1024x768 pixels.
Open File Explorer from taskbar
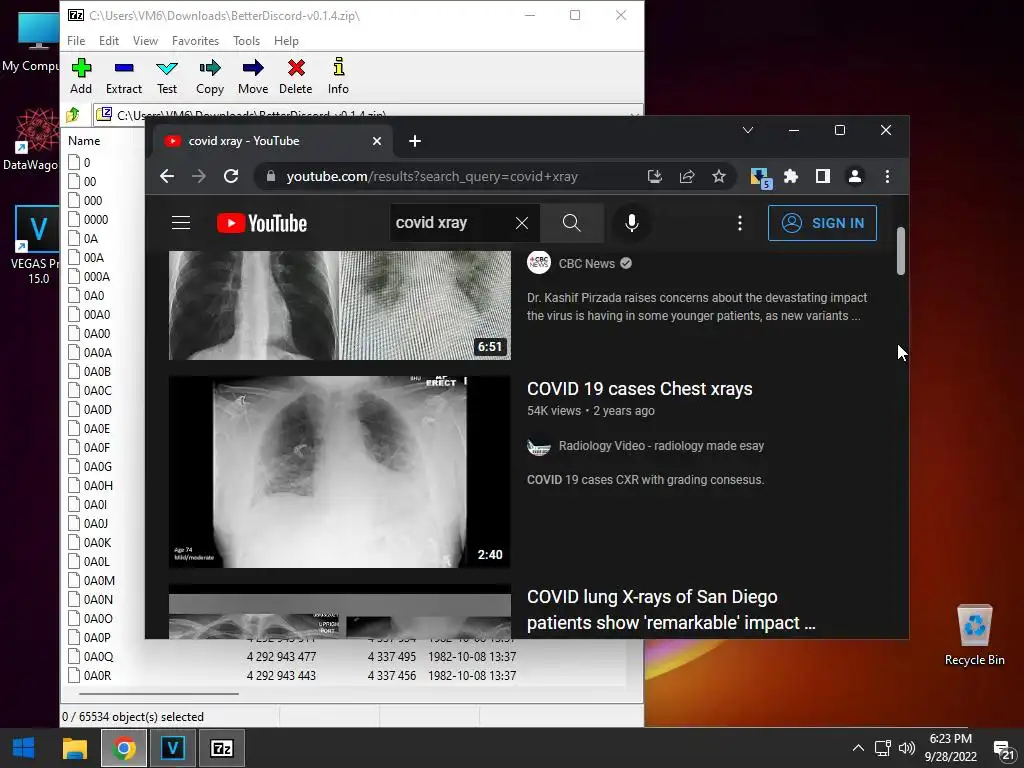[x=74, y=748]
